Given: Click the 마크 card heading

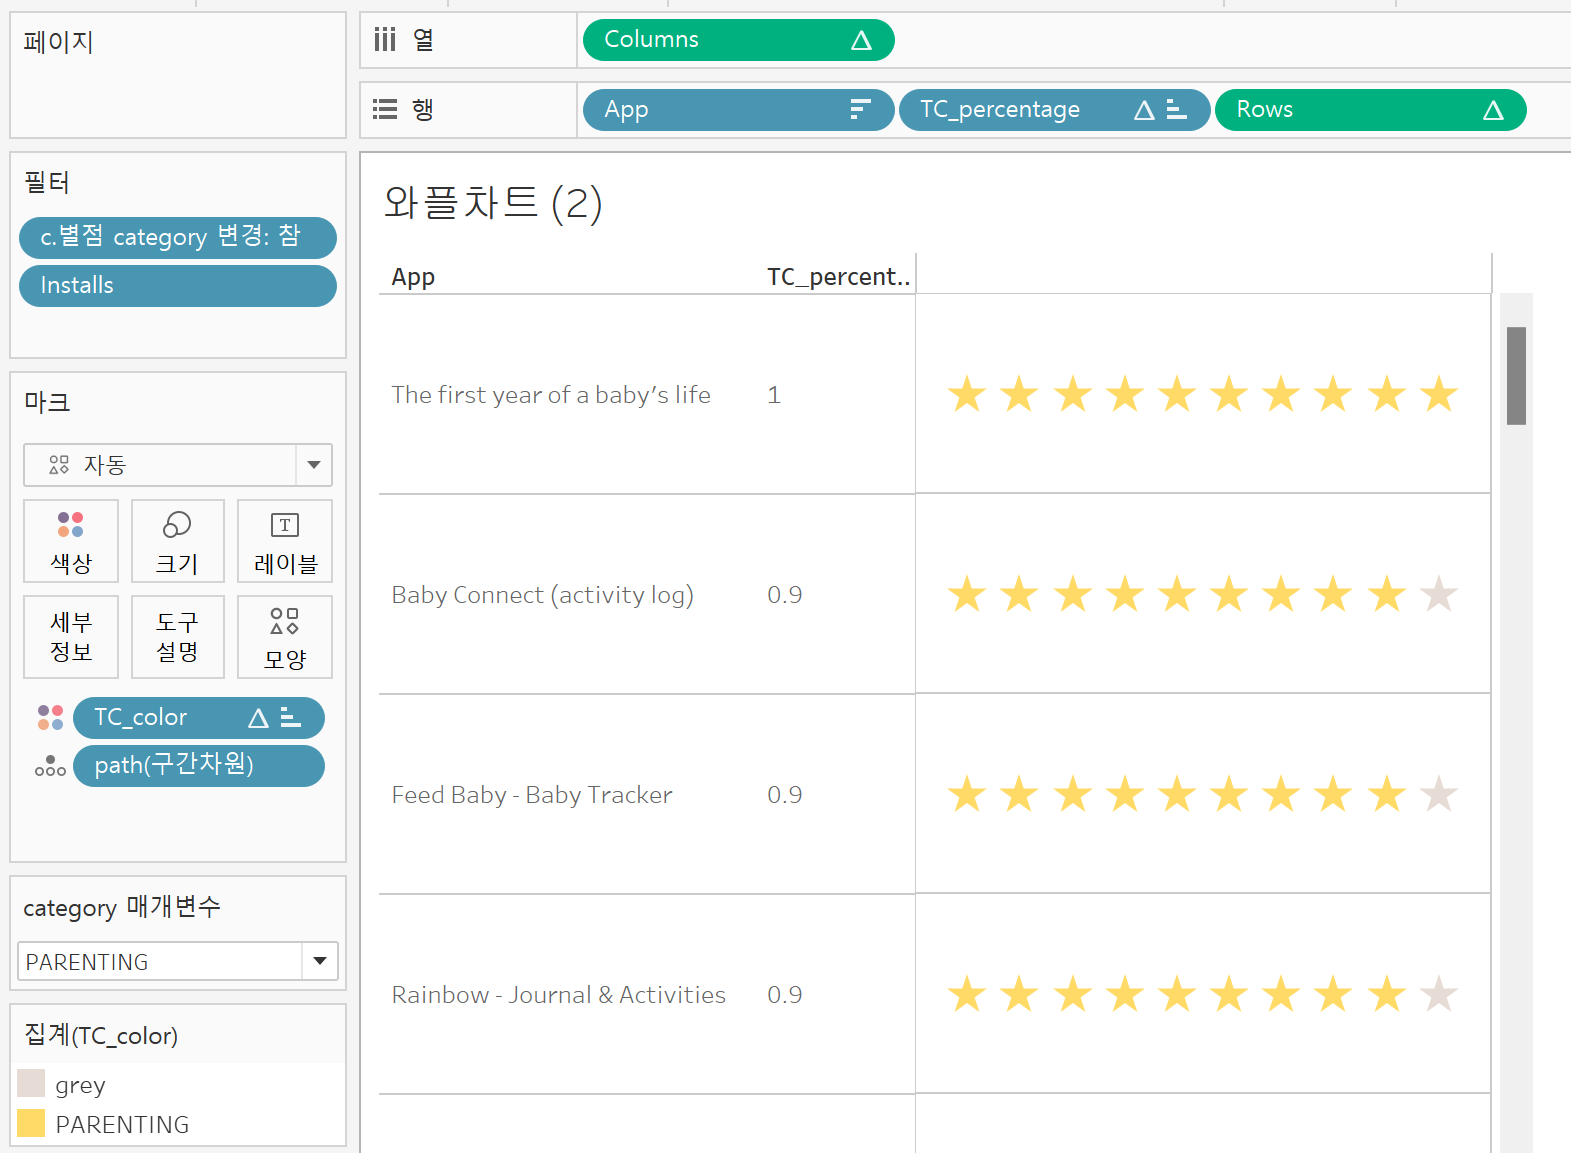Looking at the screenshot, I should (47, 402).
